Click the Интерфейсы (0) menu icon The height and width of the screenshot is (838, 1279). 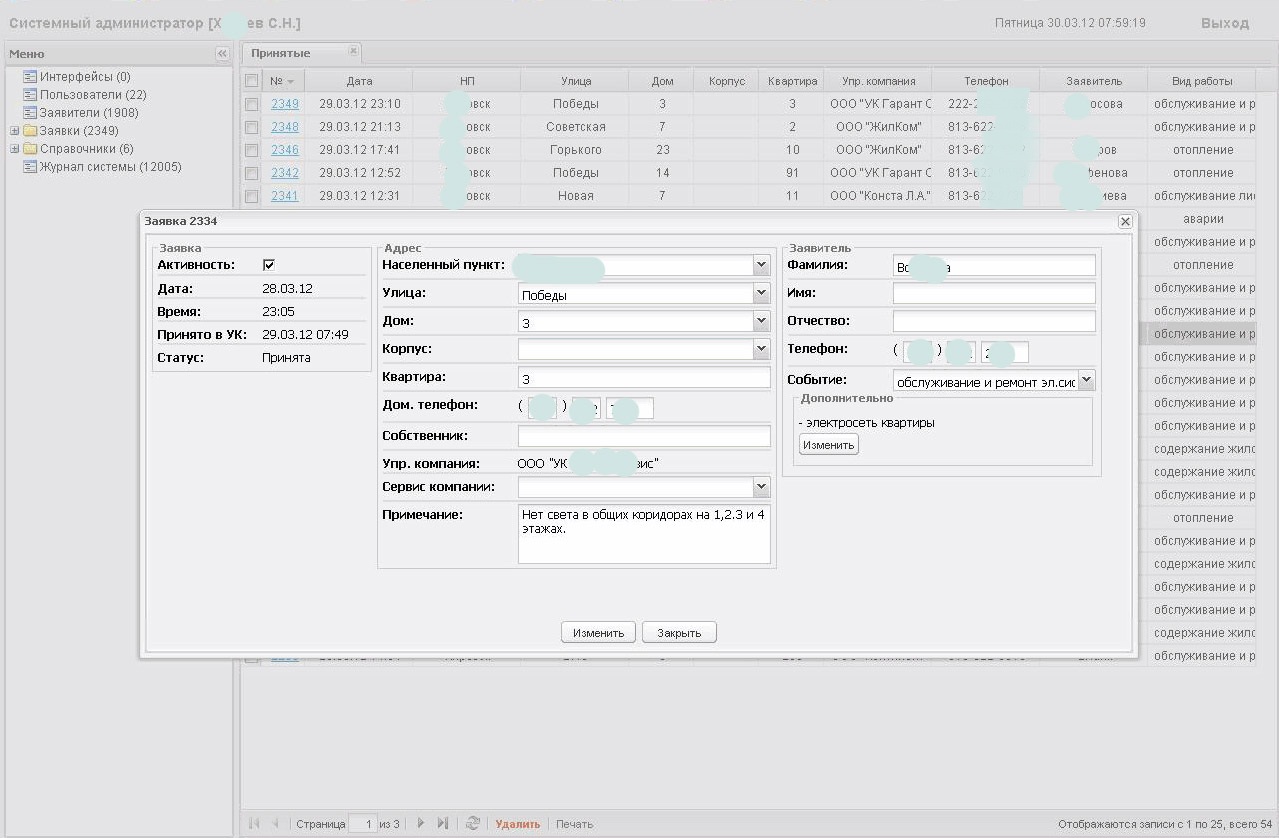[30, 77]
